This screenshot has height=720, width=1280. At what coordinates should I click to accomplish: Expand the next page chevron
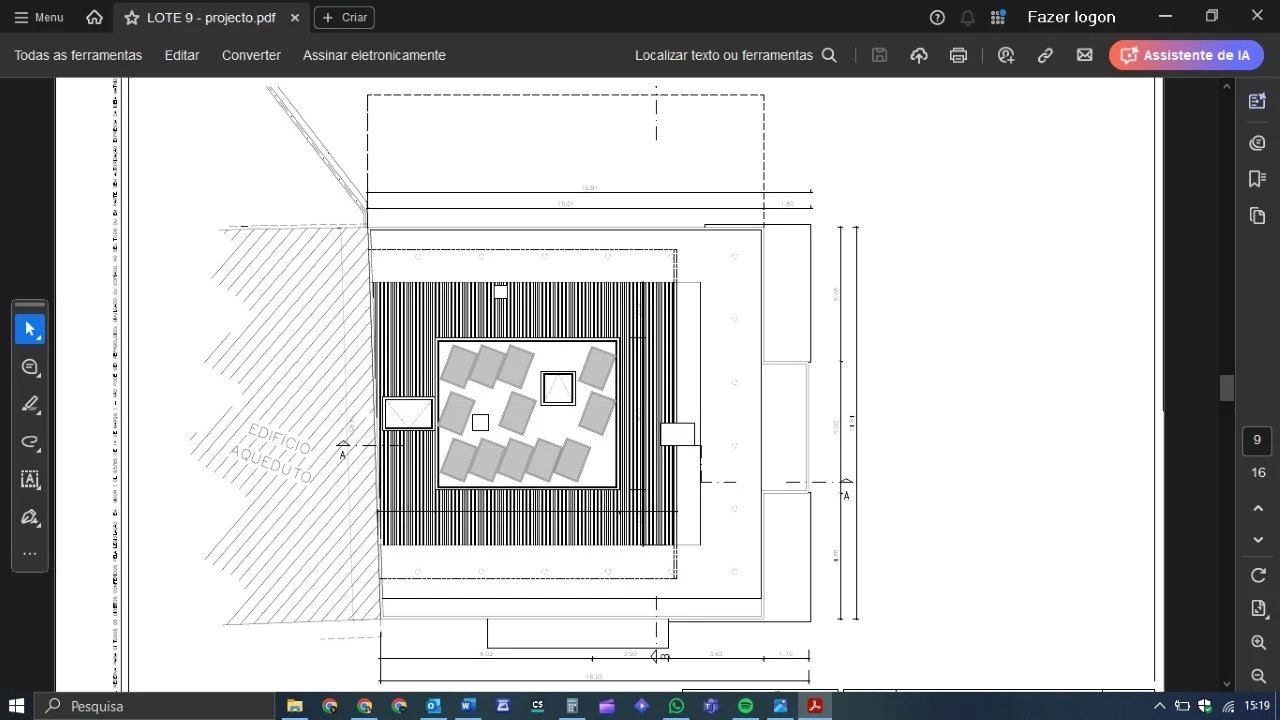point(1258,540)
